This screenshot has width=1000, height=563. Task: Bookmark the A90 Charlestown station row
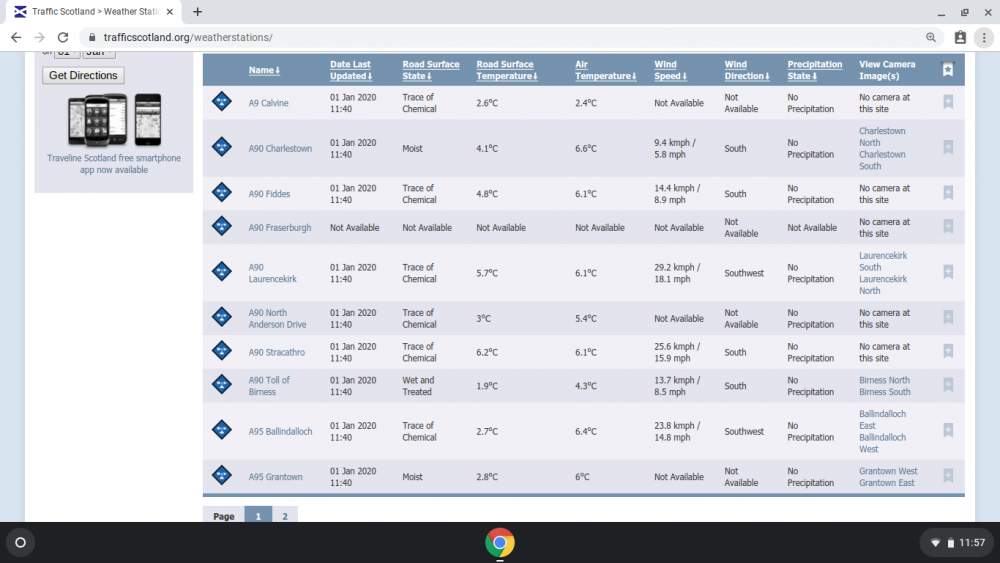948,147
